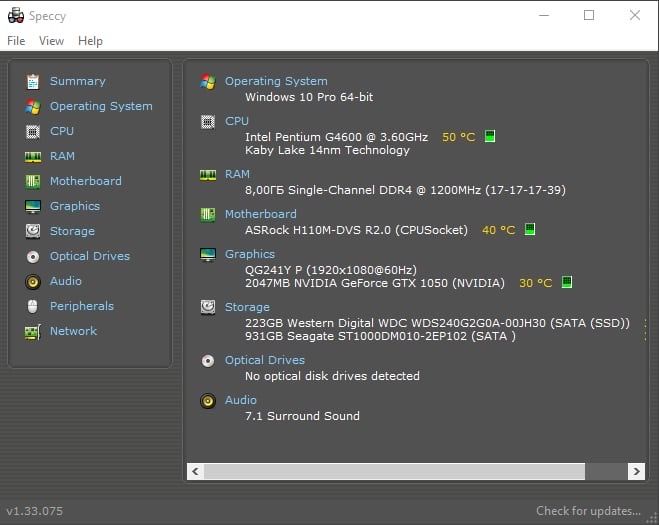
Task: Click the RAM icon in summary panel
Action: [208, 175]
